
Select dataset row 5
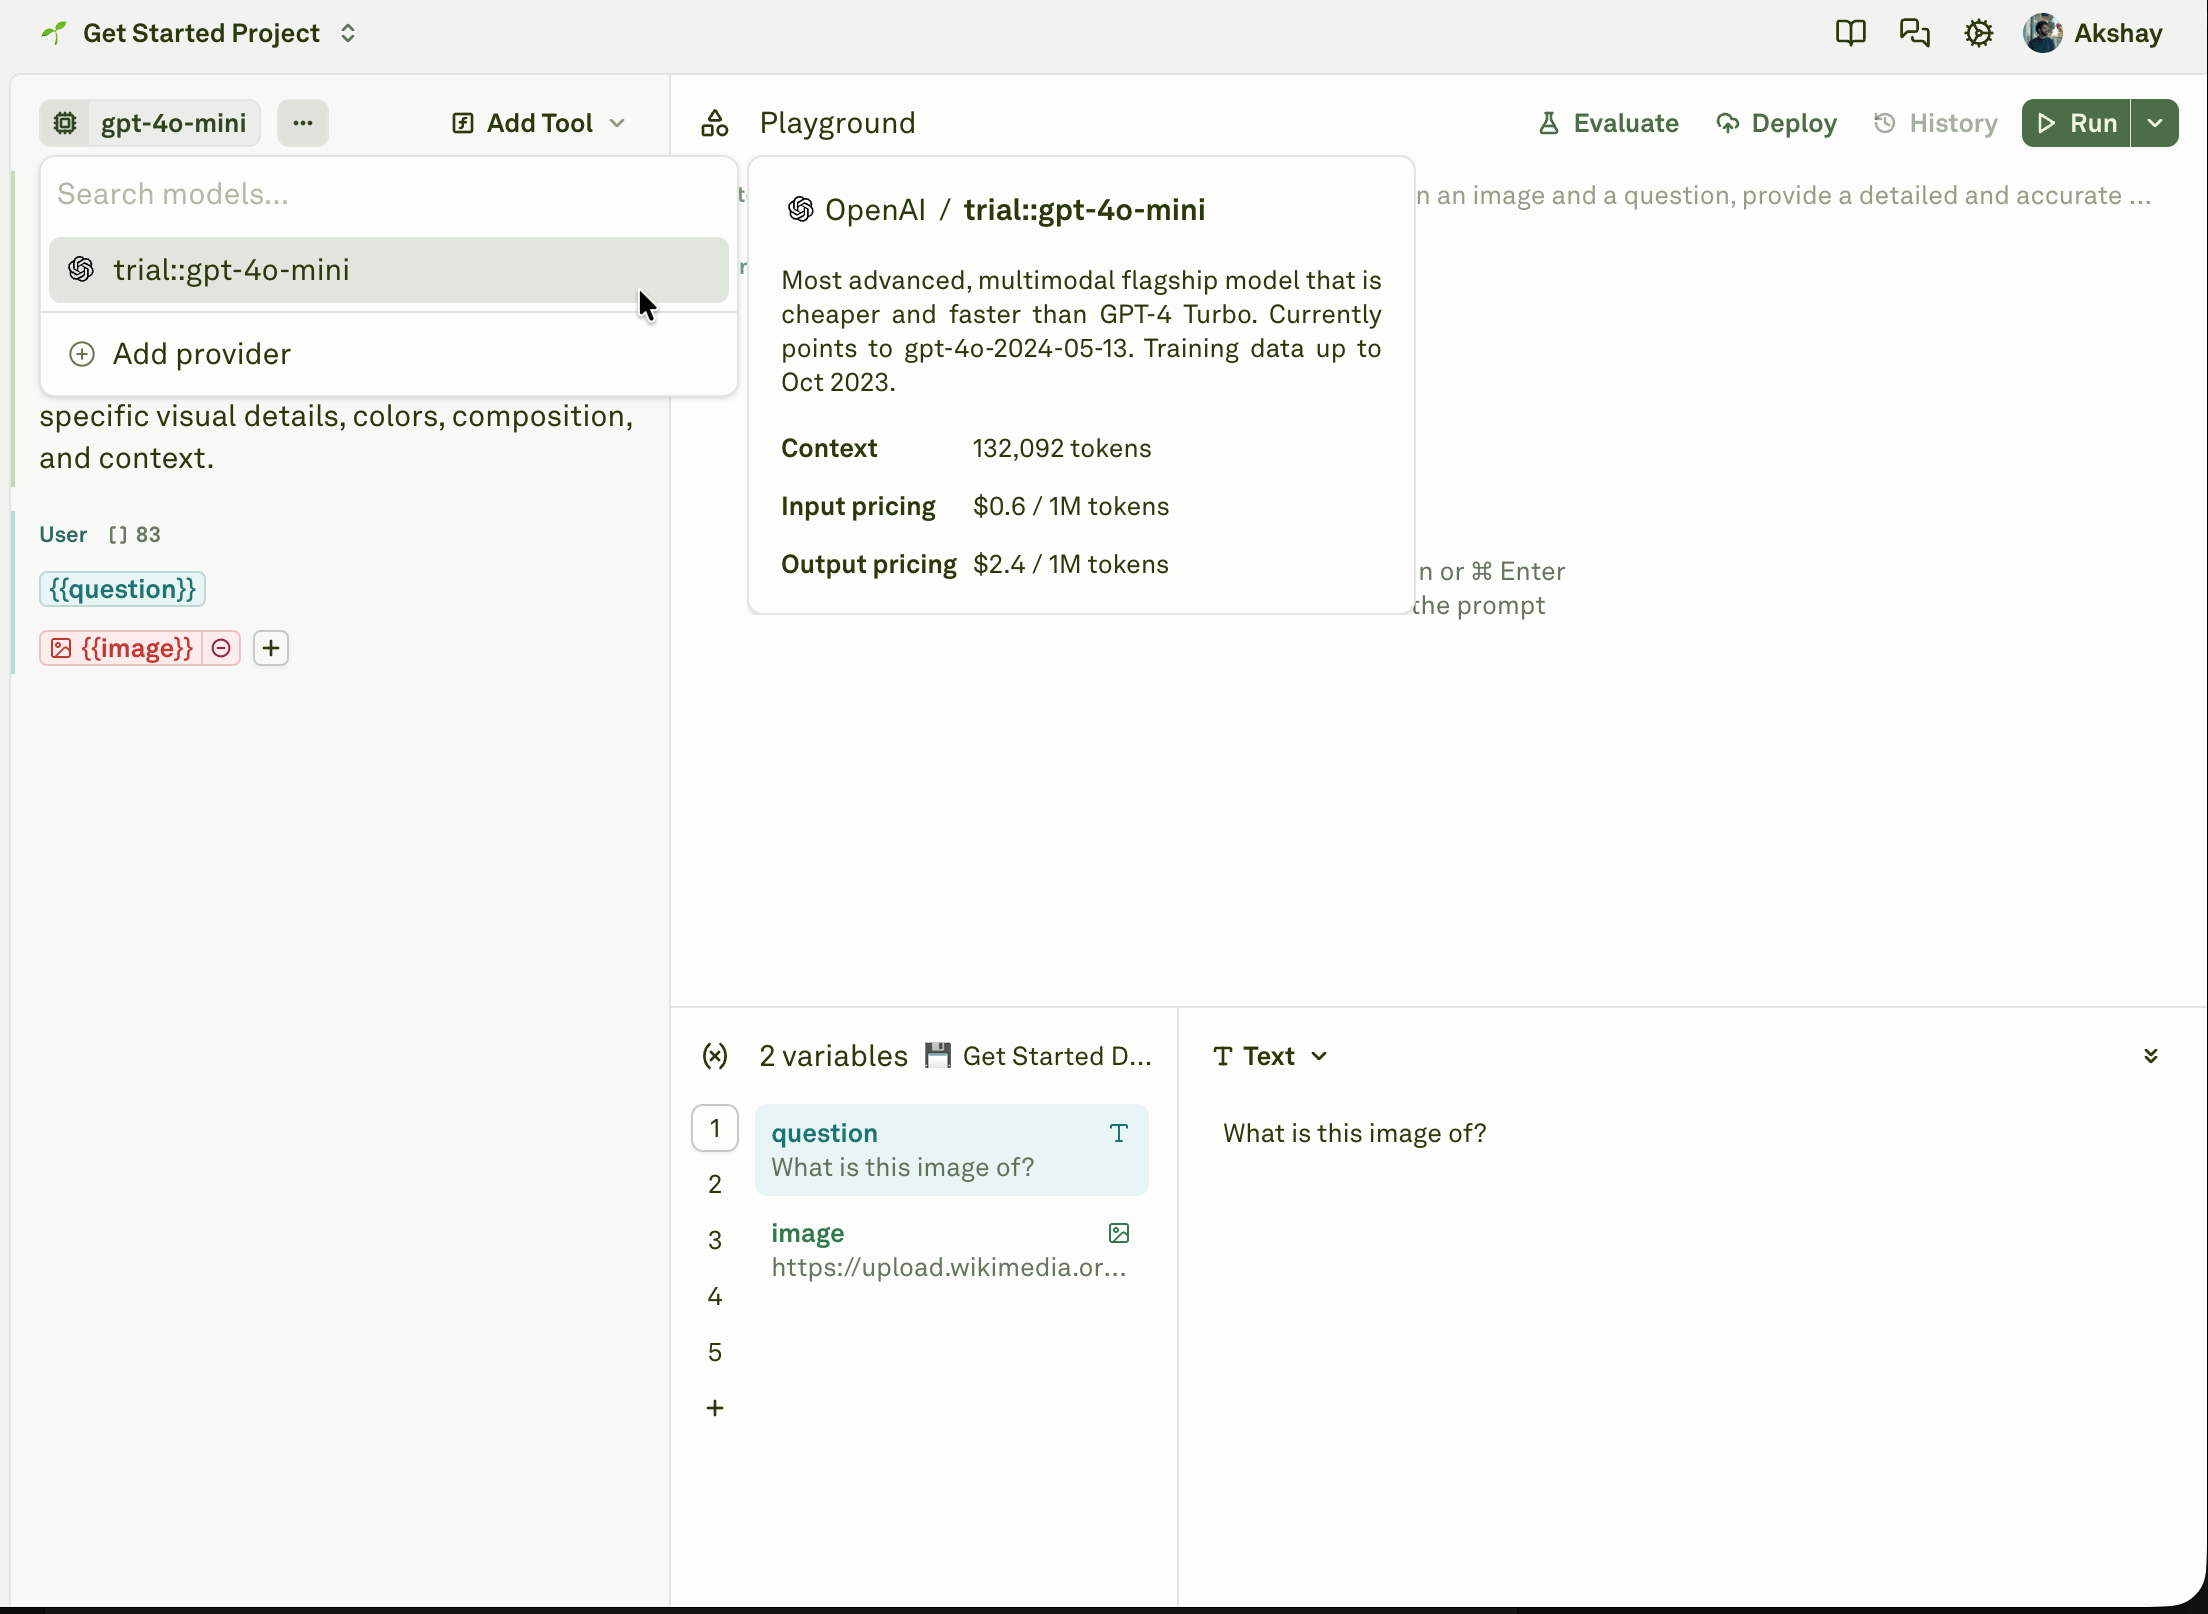point(715,1352)
